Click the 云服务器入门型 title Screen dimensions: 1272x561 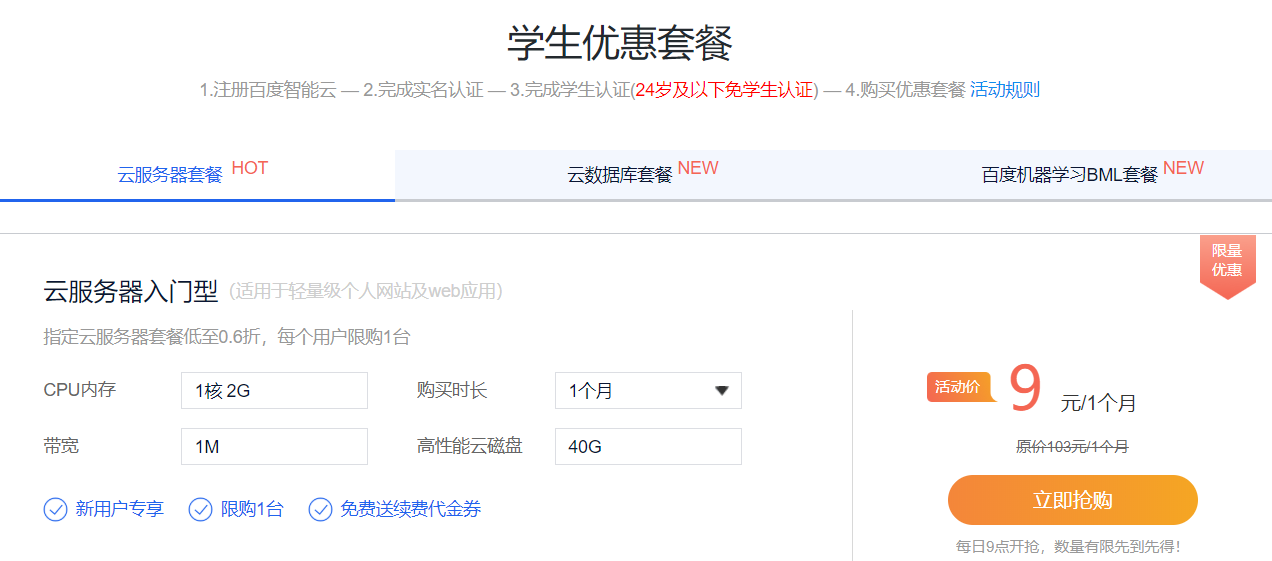tap(131, 292)
